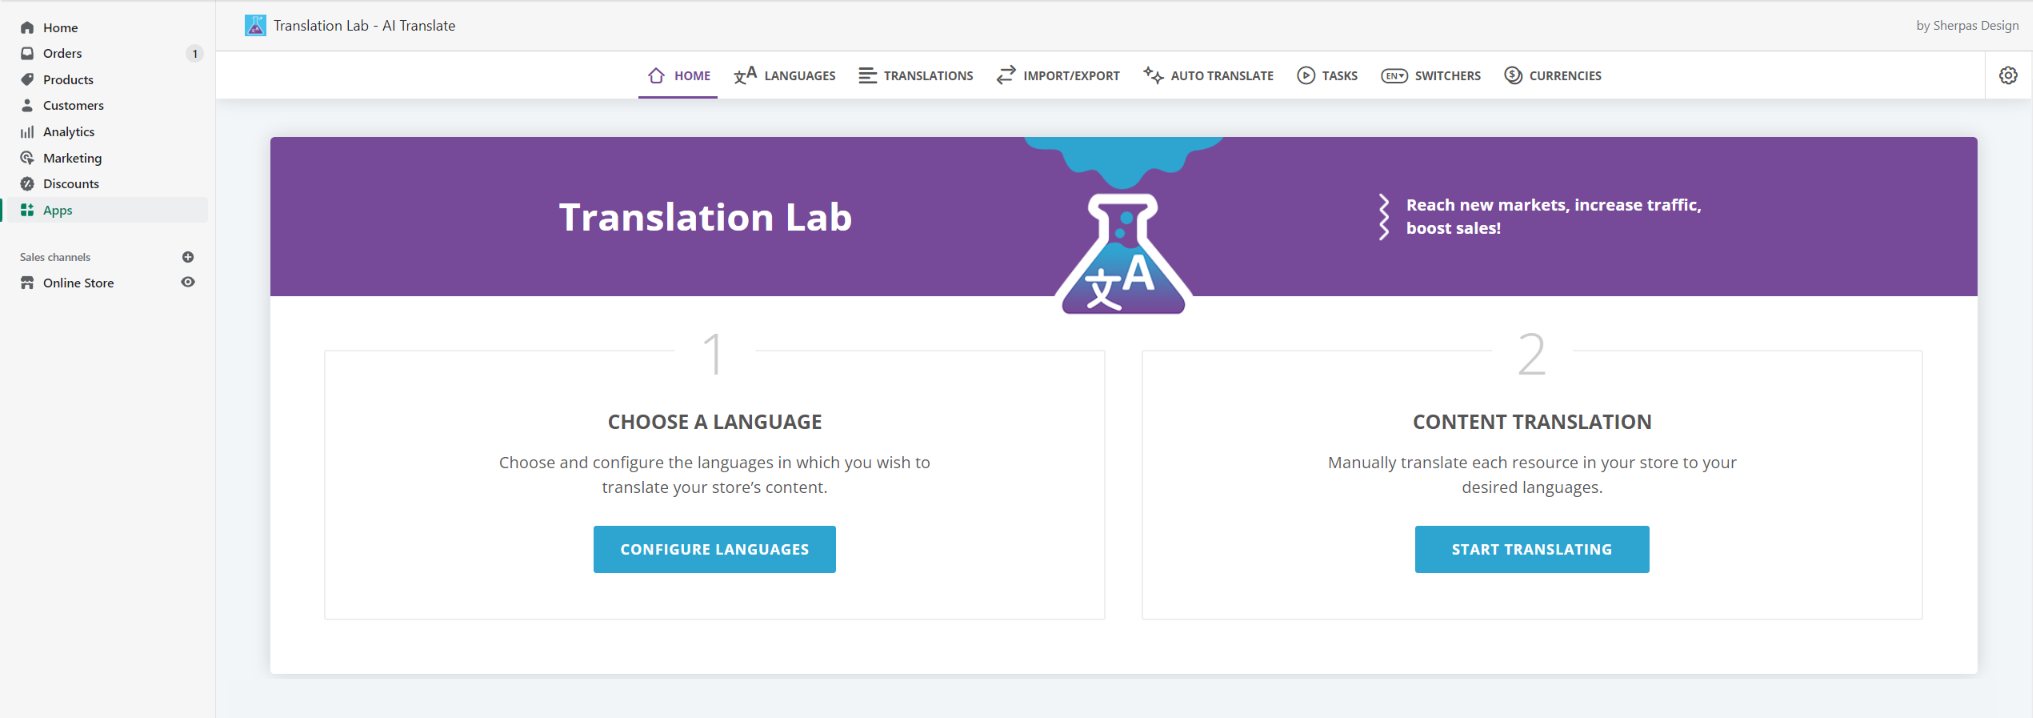Open the CURRENCIES tab
Viewport: 2033px width, 718px height.
[1553, 75]
